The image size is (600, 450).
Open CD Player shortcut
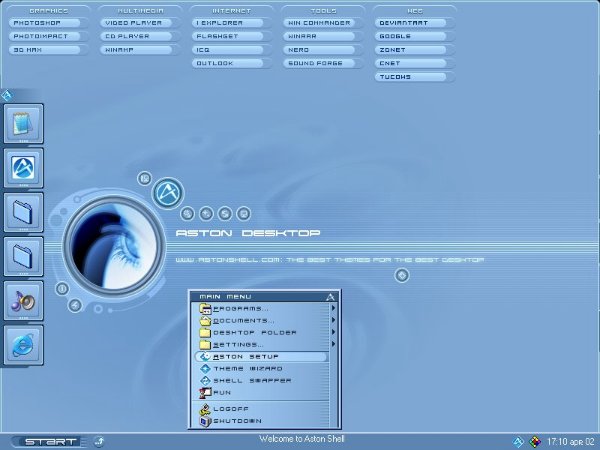(x=136, y=36)
